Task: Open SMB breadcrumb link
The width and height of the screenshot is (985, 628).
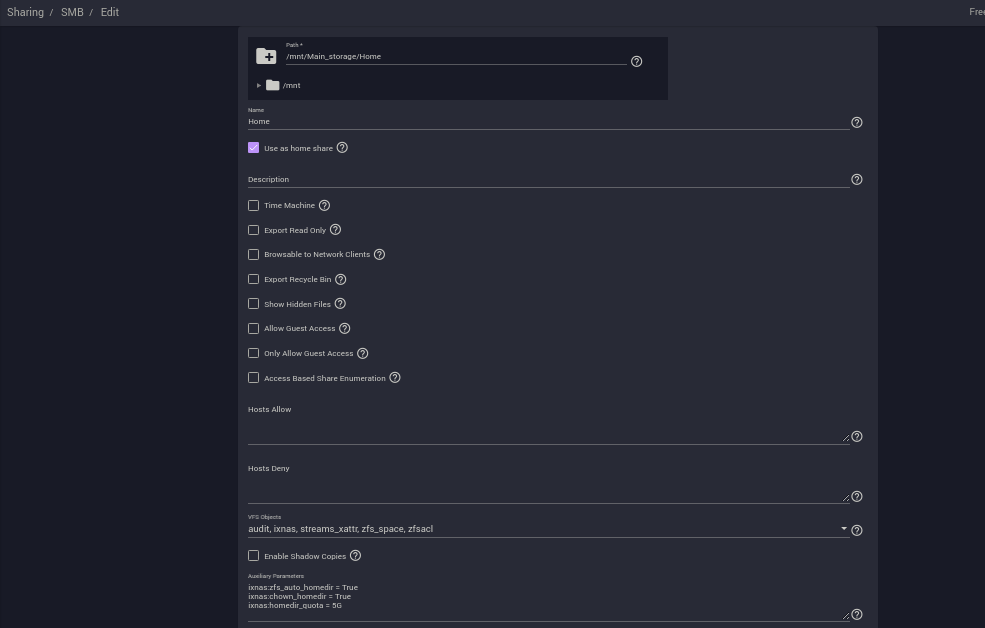Action: point(72,12)
